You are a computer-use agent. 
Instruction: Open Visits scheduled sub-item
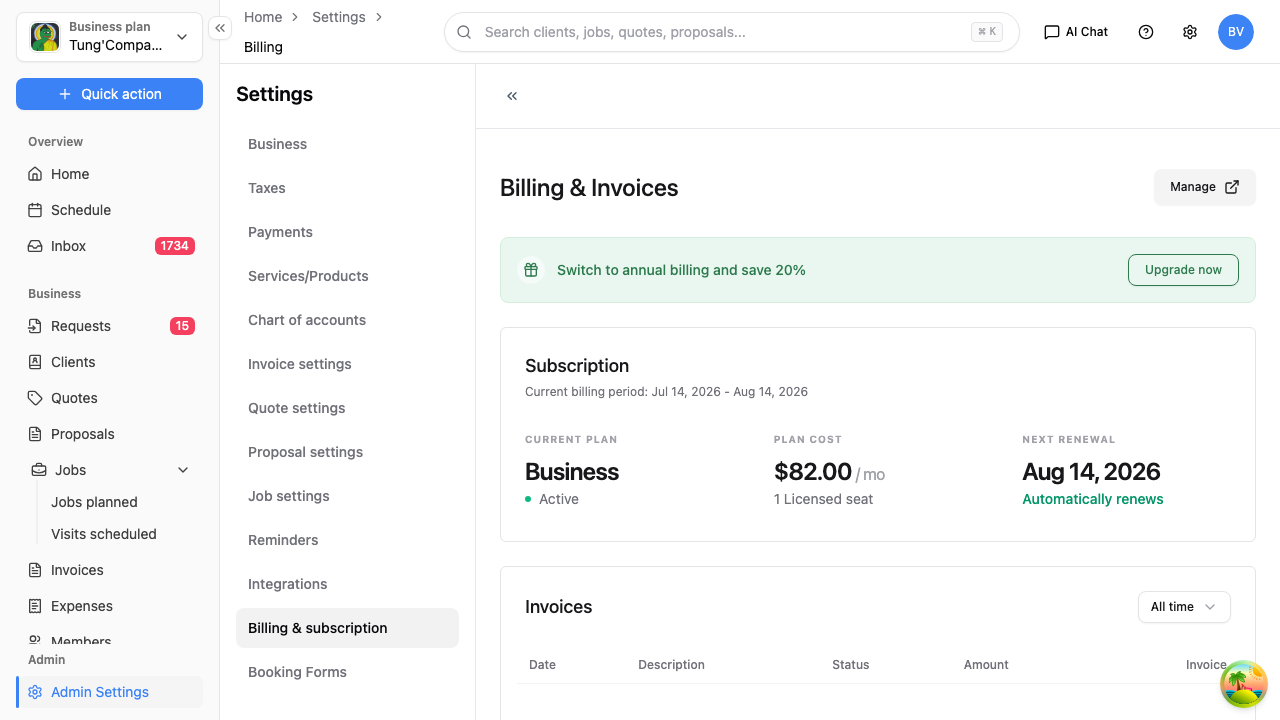pos(104,534)
